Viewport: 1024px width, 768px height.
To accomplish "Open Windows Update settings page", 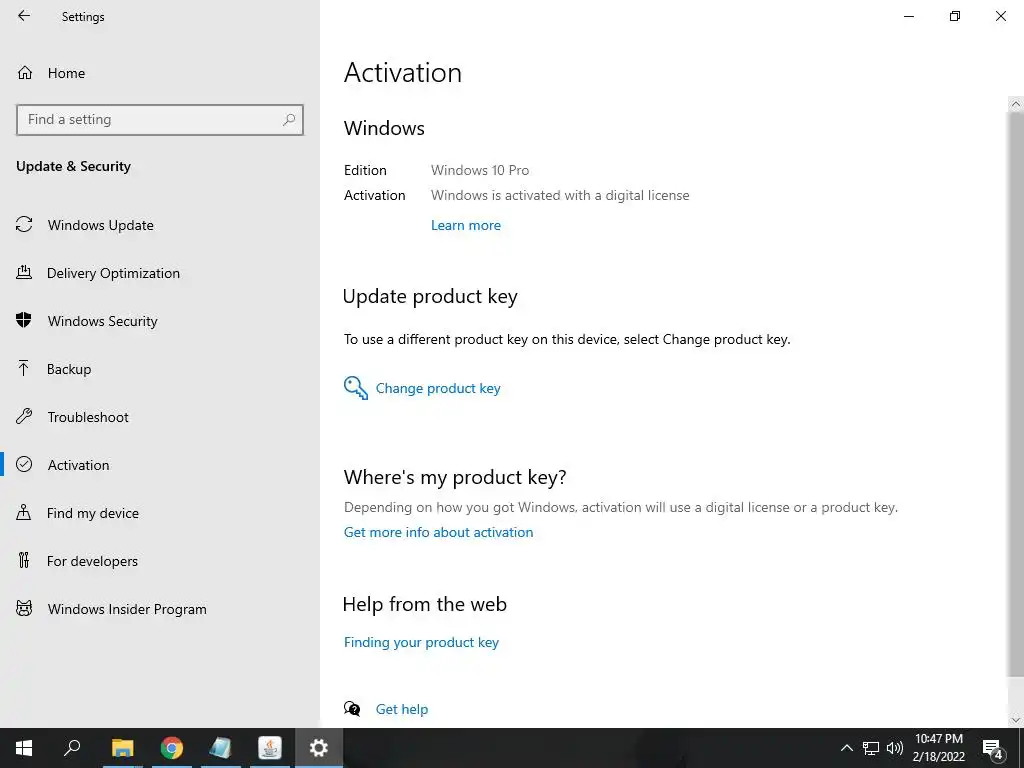I will [100, 225].
